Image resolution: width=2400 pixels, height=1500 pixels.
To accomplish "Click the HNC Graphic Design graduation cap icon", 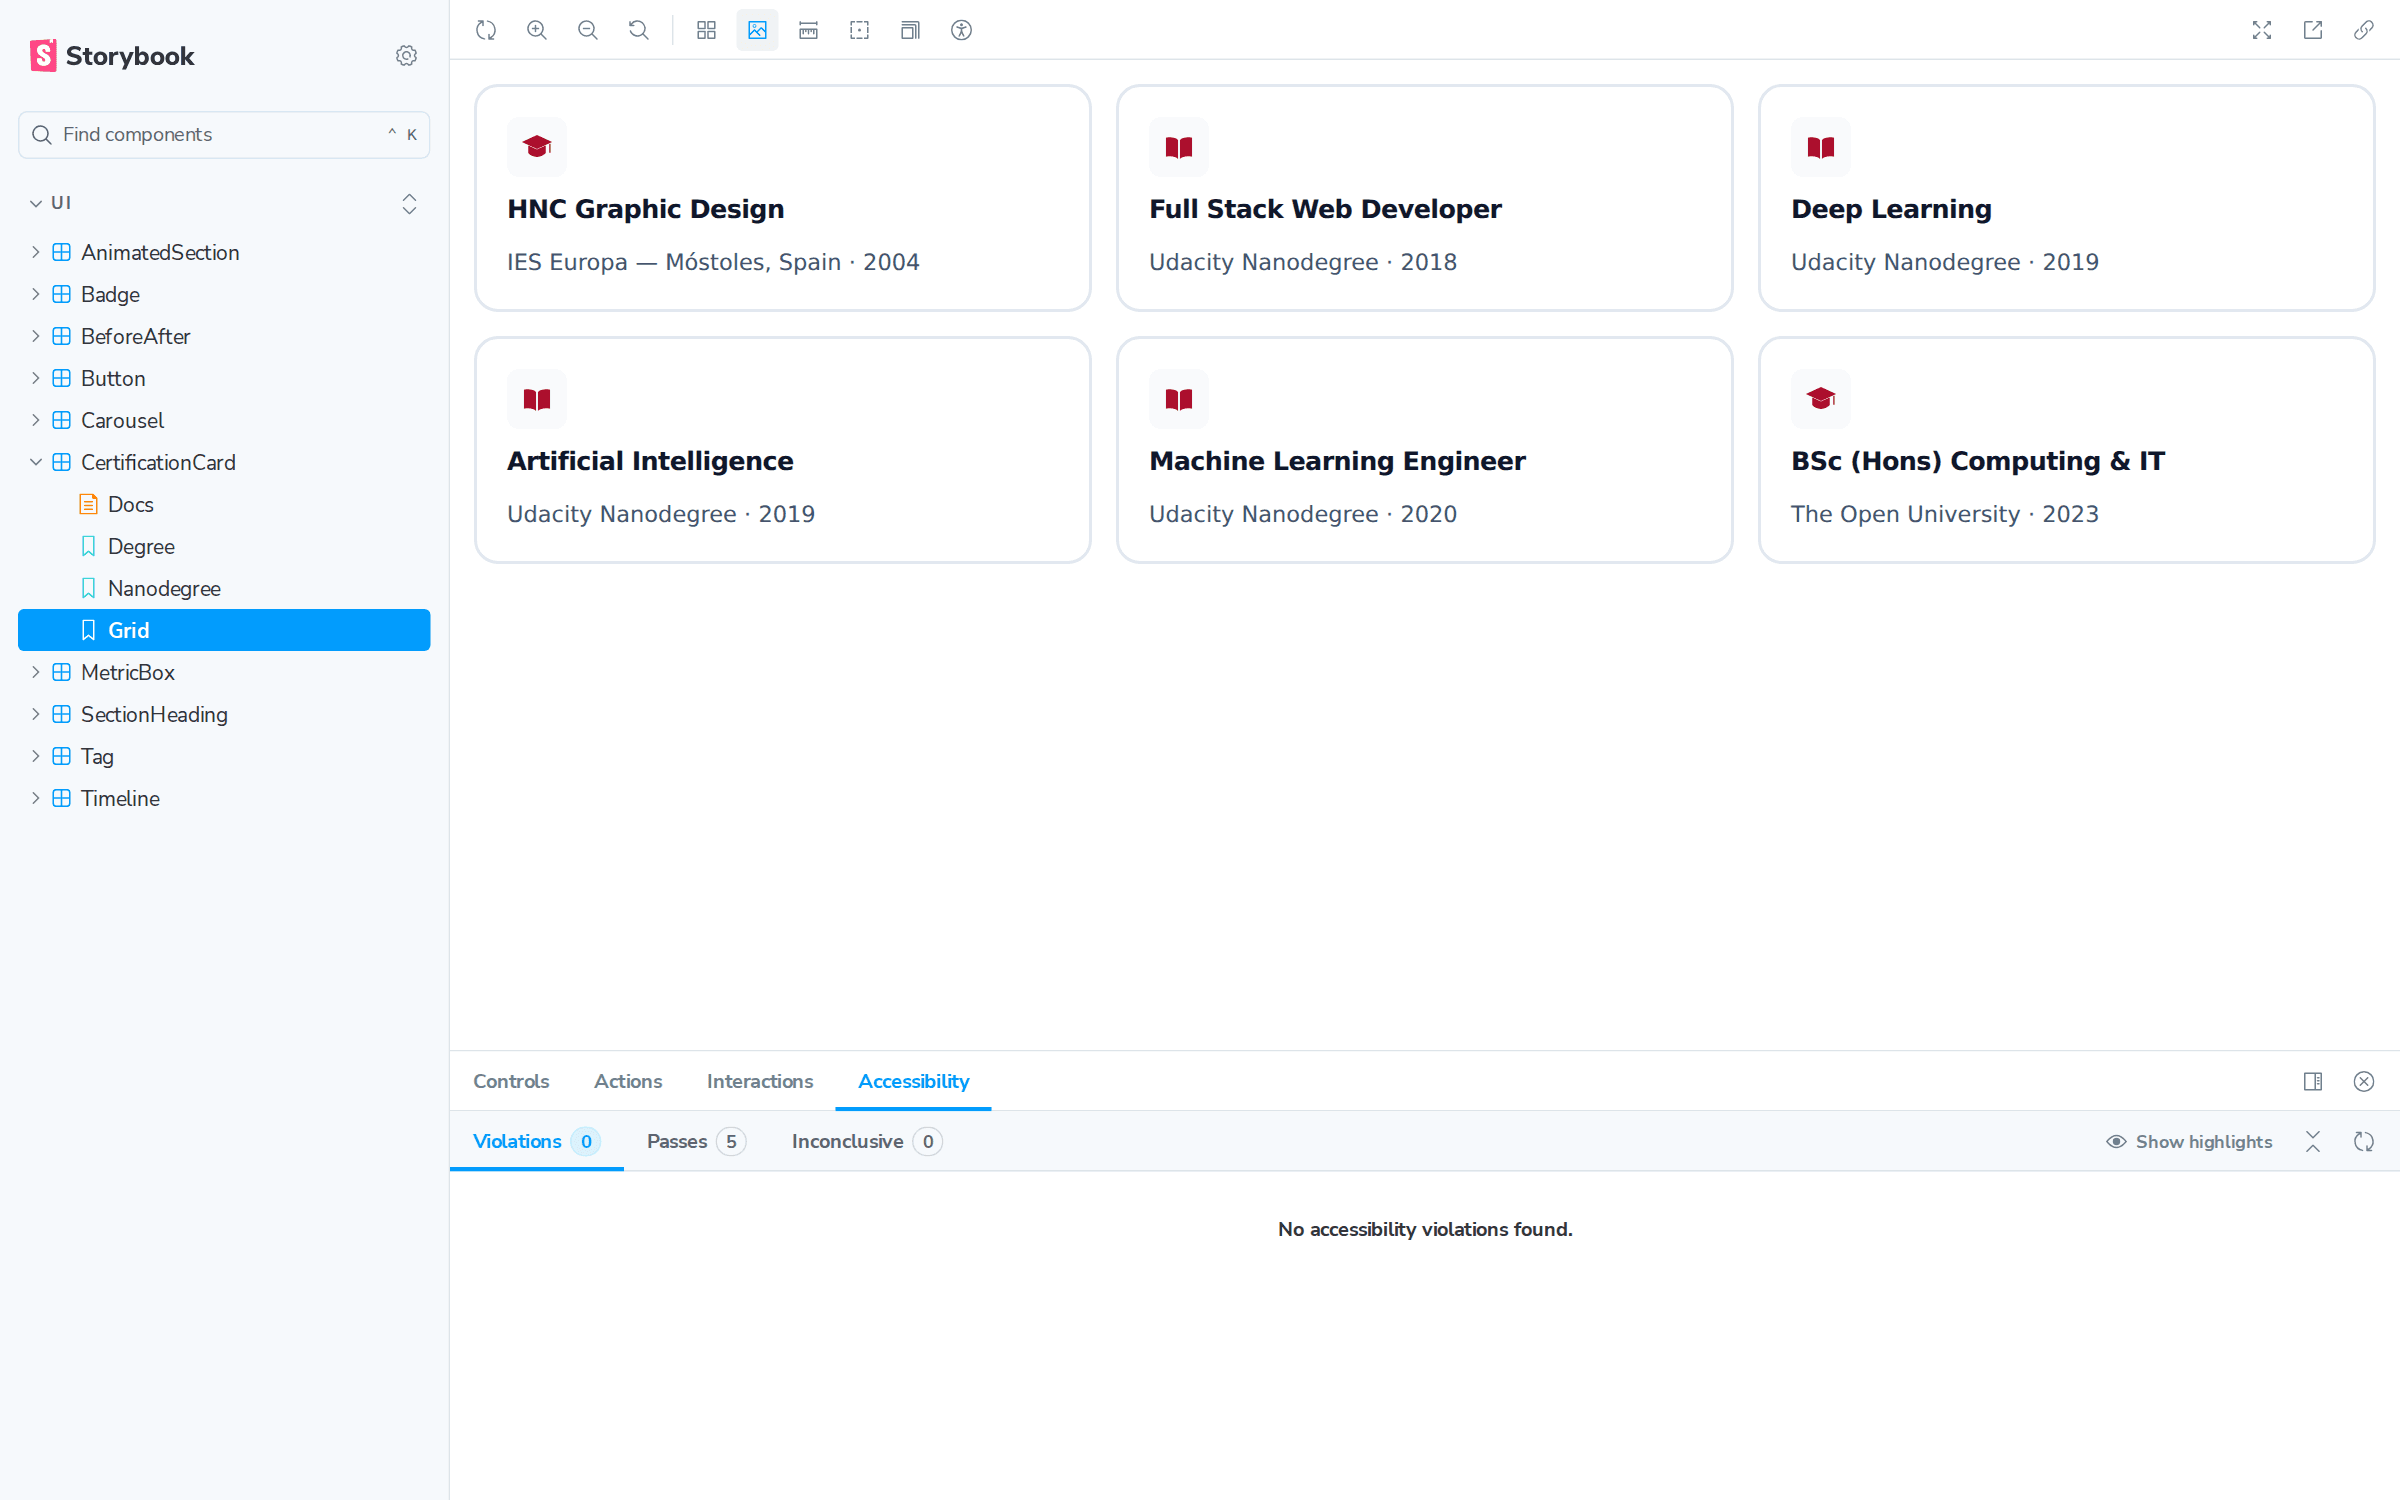I will click(x=537, y=147).
